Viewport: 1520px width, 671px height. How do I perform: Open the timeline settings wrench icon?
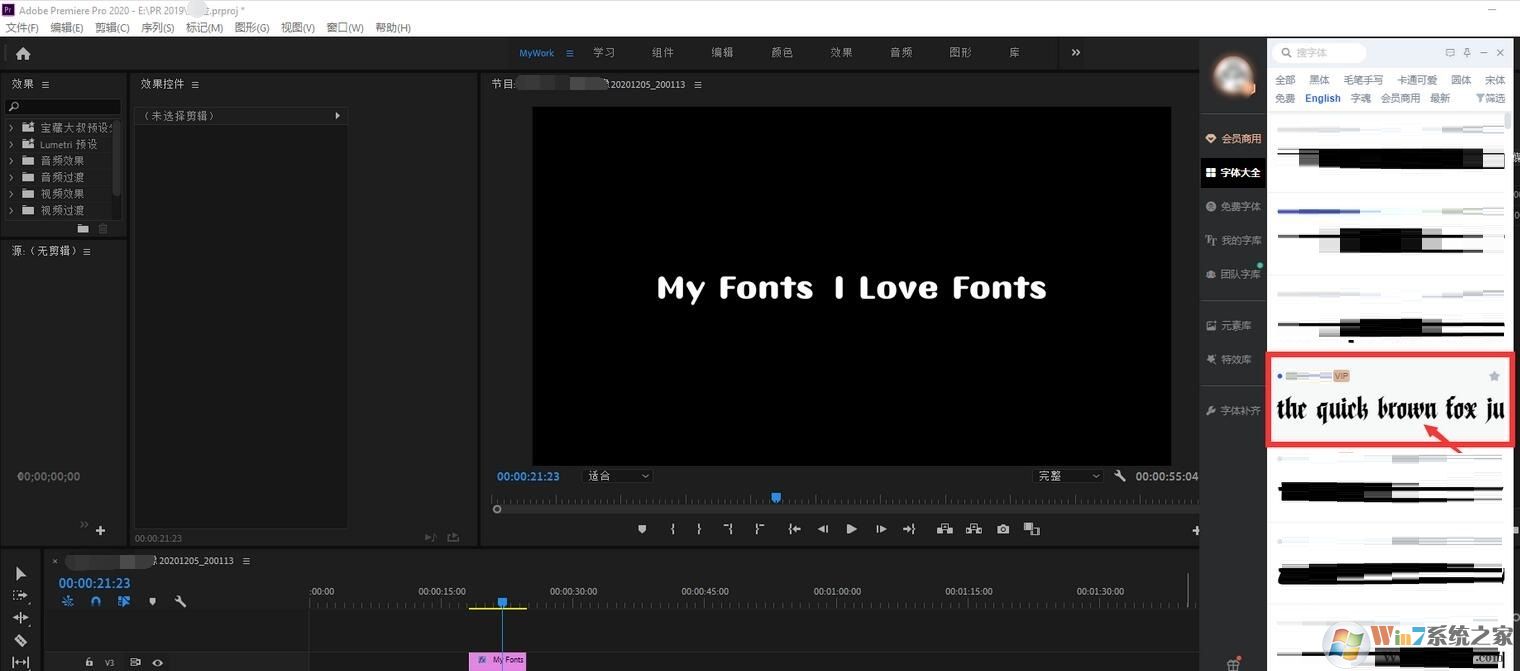(181, 601)
